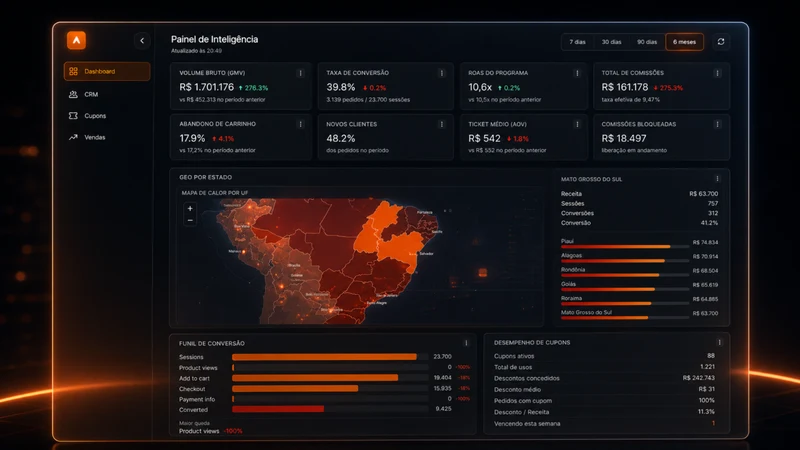Click the Descontos concedidos row
Image resolution: width=800 pixels, height=450 pixels.
pyautogui.click(x=604, y=378)
